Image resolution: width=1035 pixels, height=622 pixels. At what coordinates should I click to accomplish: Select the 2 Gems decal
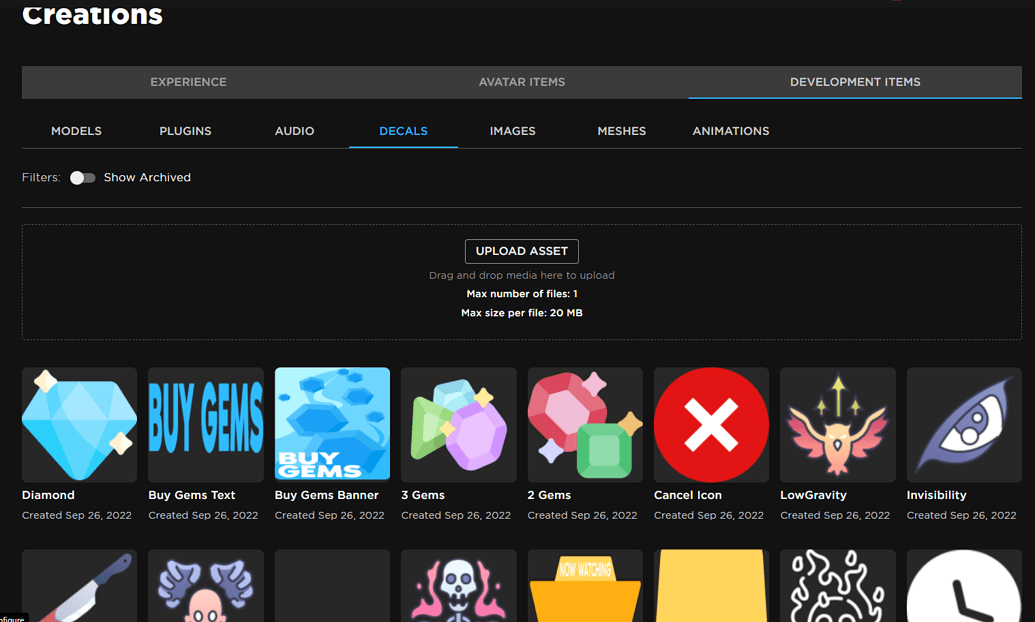click(x=584, y=424)
